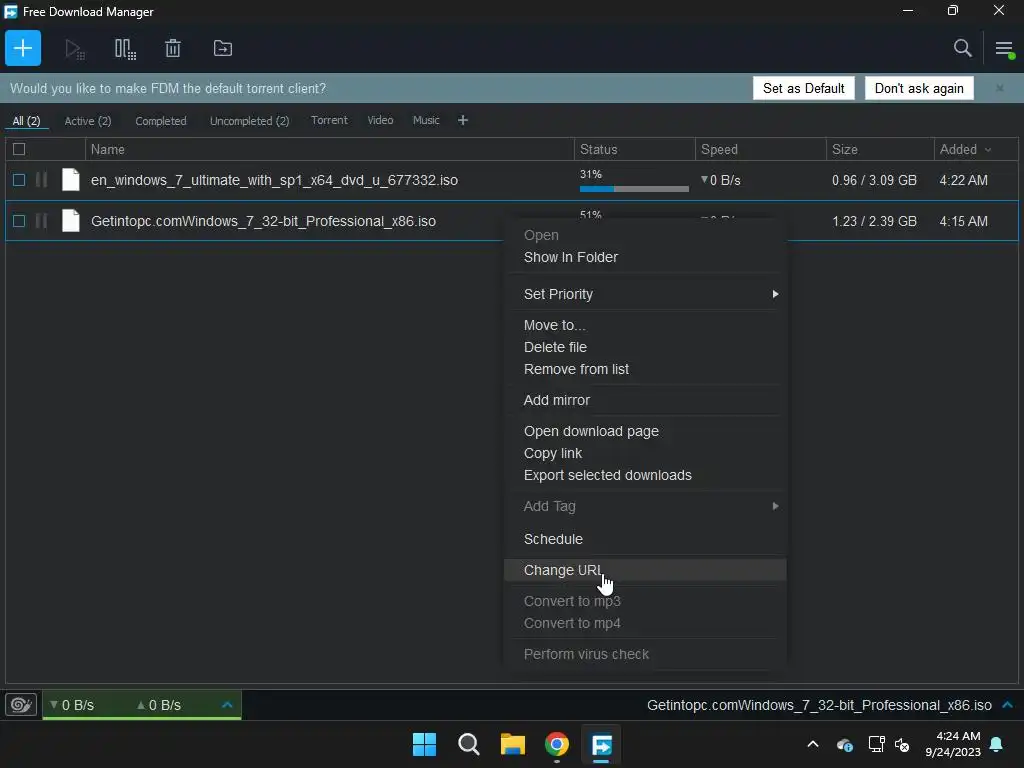Click the trash delete icon in toolbar
Image resolution: width=1024 pixels, height=768 pixels.
[x=173, y=48]
